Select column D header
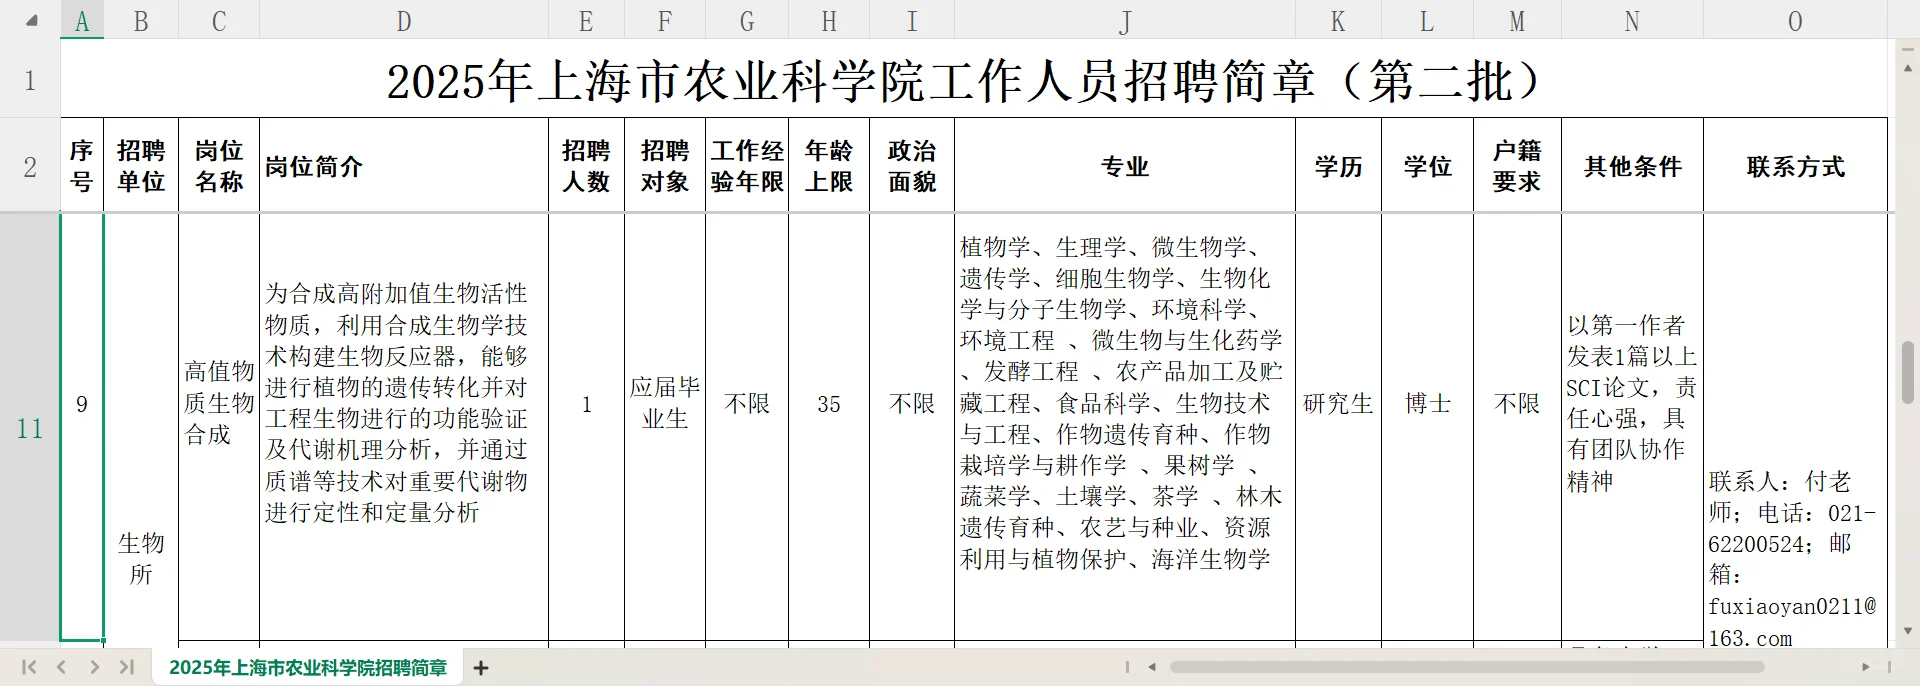Screen dimensions: 1920x686 (404, 21)
